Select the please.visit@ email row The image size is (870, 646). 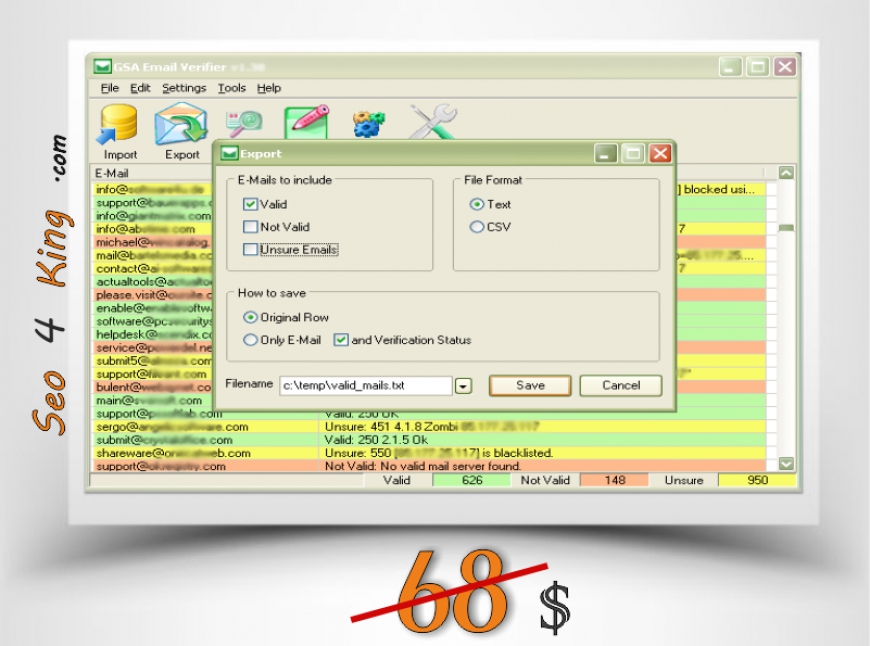[153, 295]
